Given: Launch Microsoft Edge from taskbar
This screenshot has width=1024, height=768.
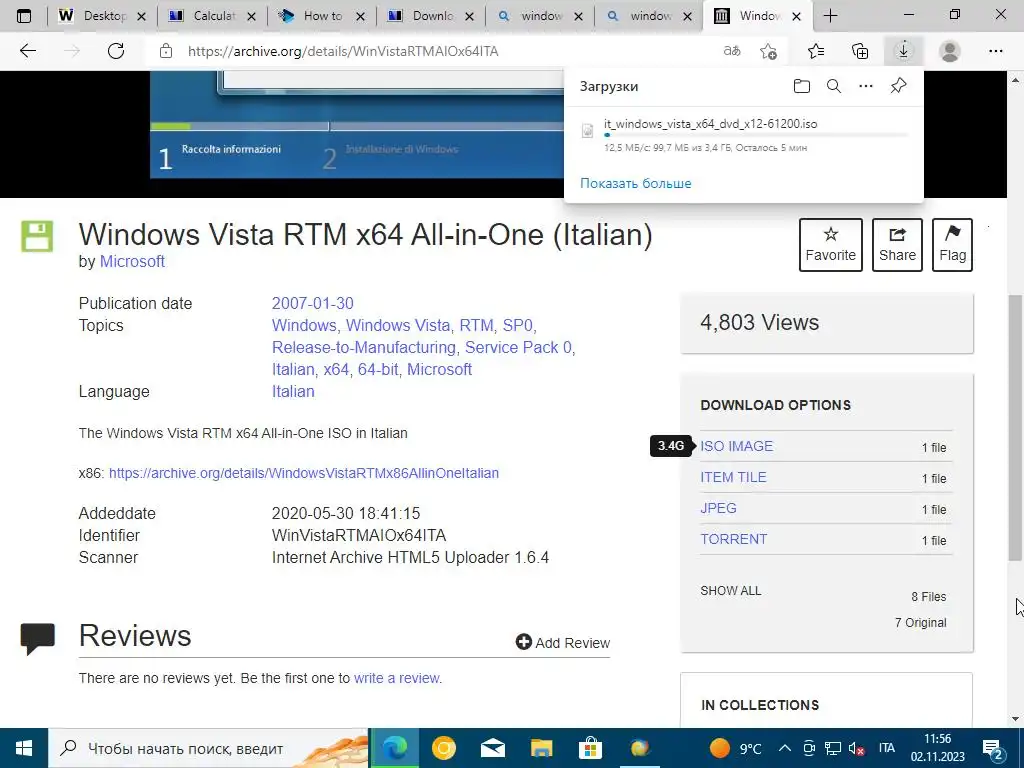Looking at the screenshot, I should tap(394, 748).
